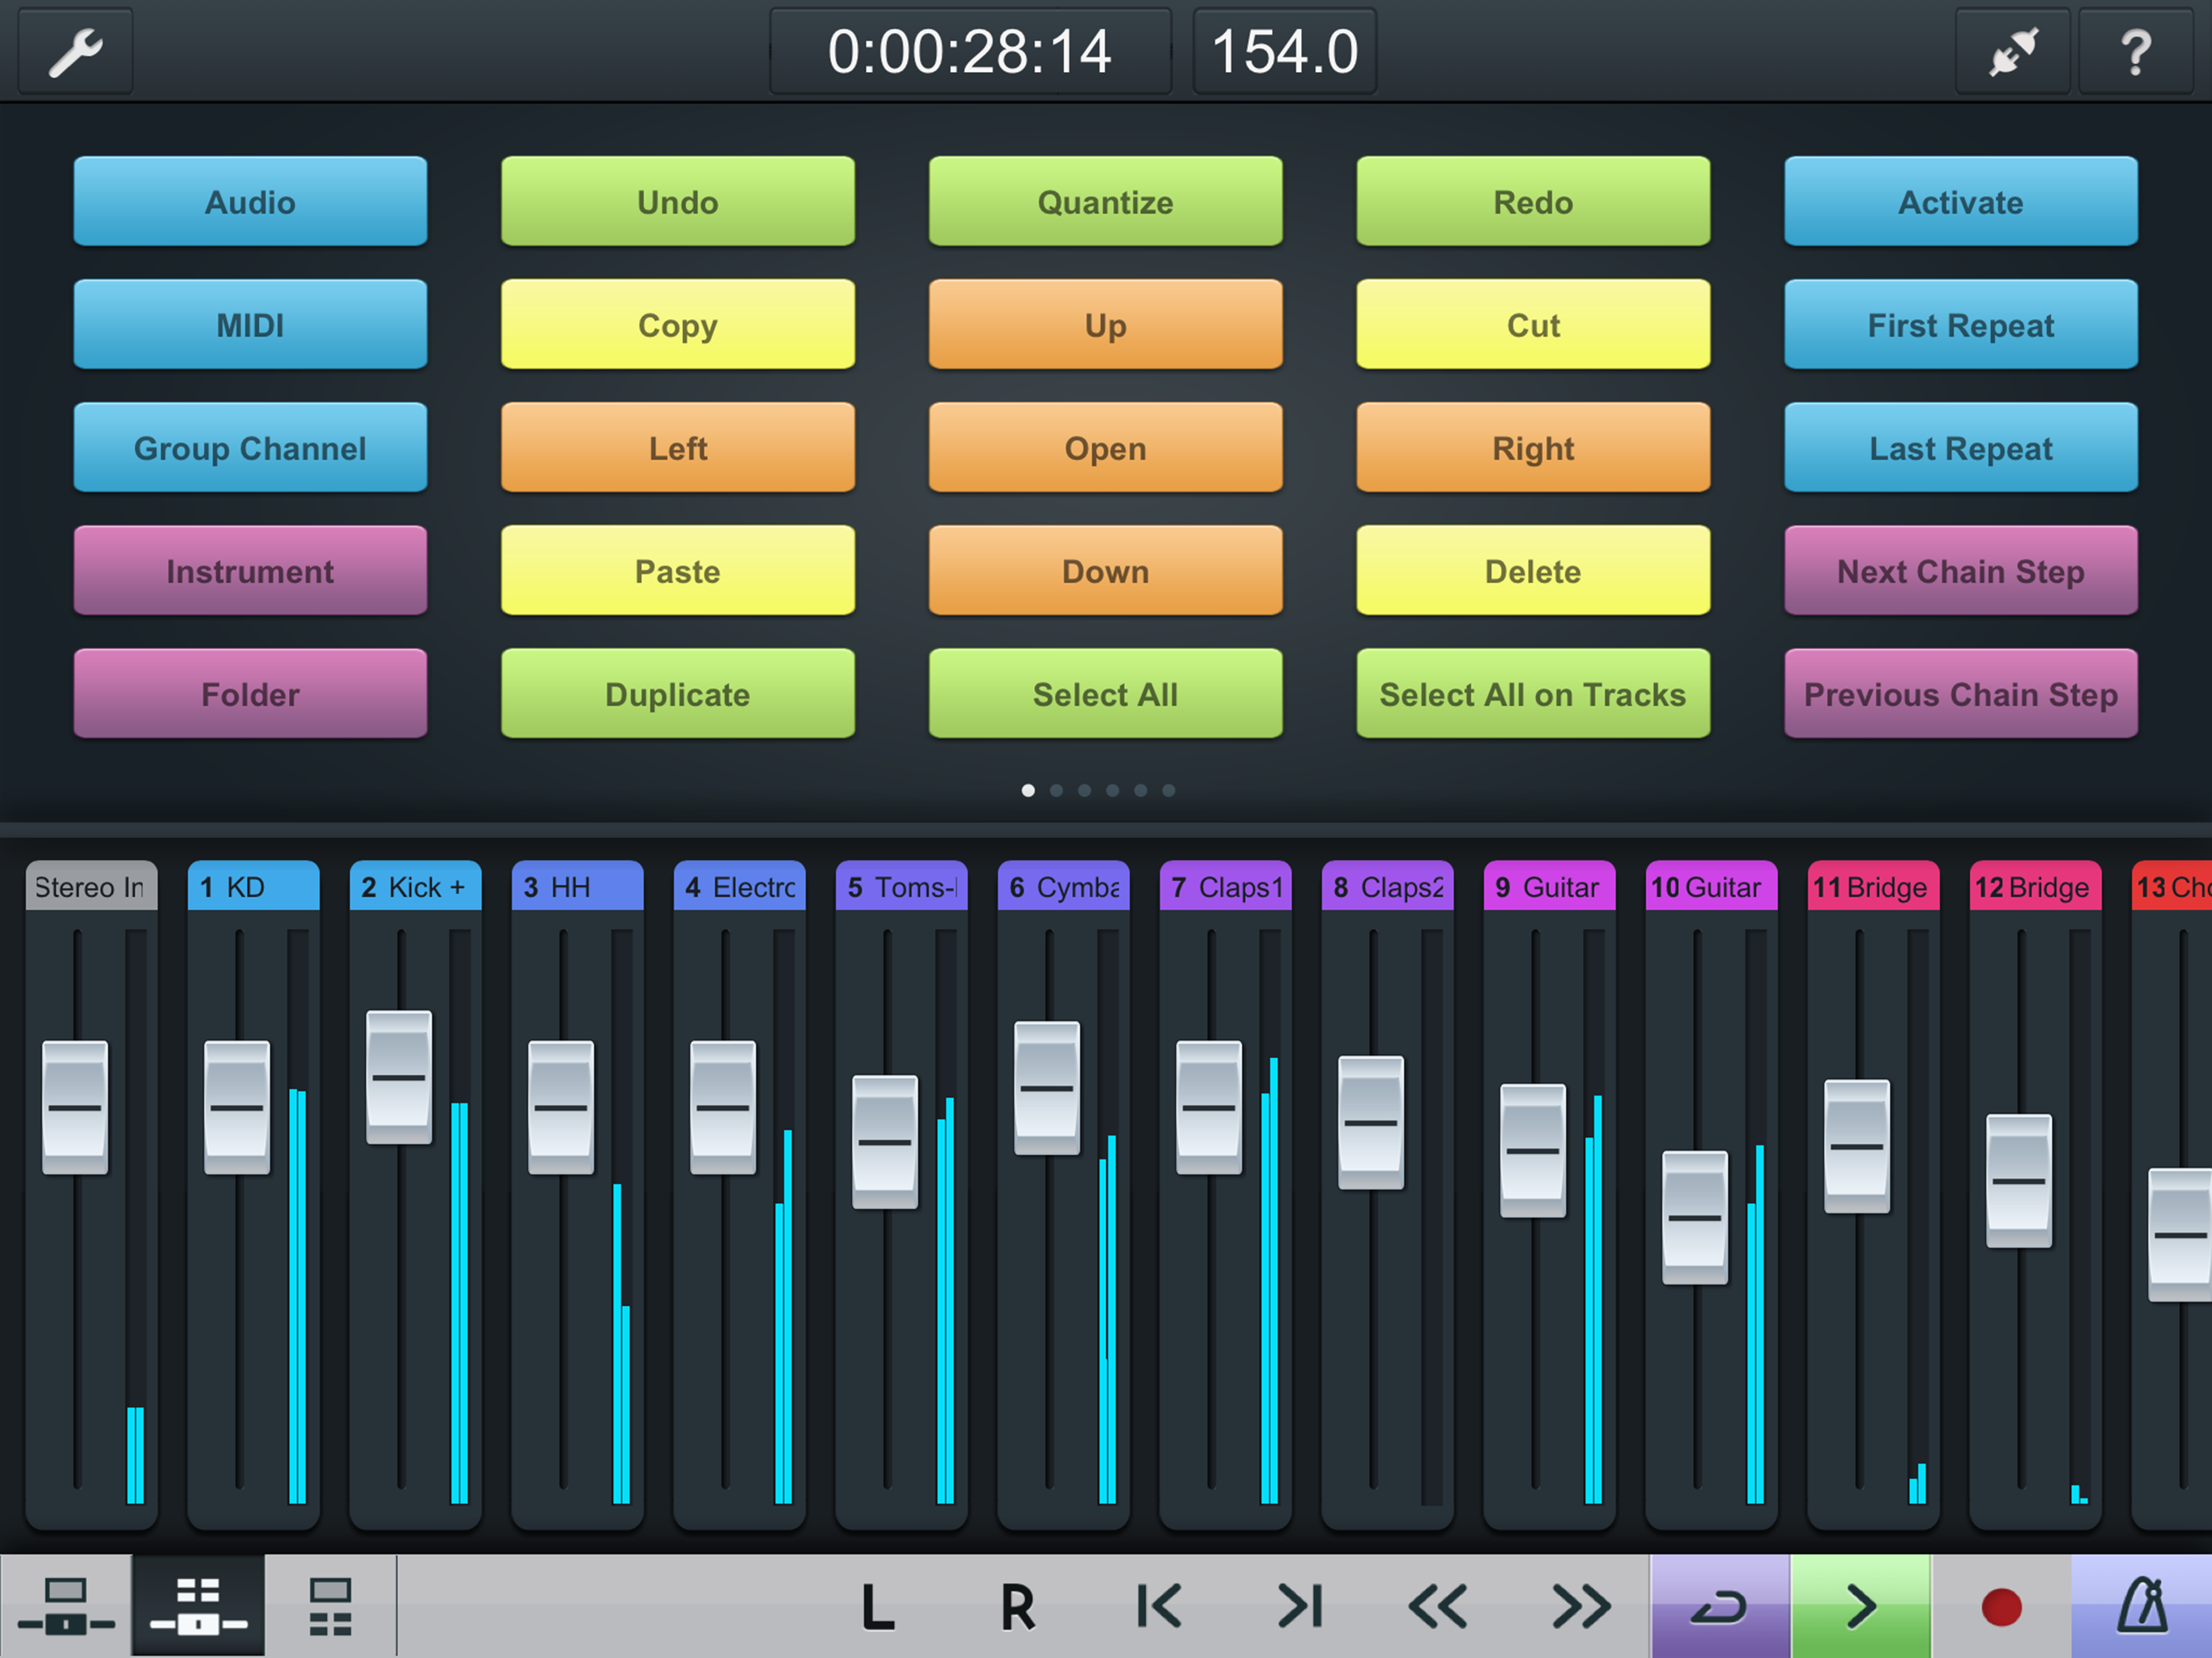Select the 7 Claps1 channel header
Screen dimensions: 2212x1658
(1225, 887)
